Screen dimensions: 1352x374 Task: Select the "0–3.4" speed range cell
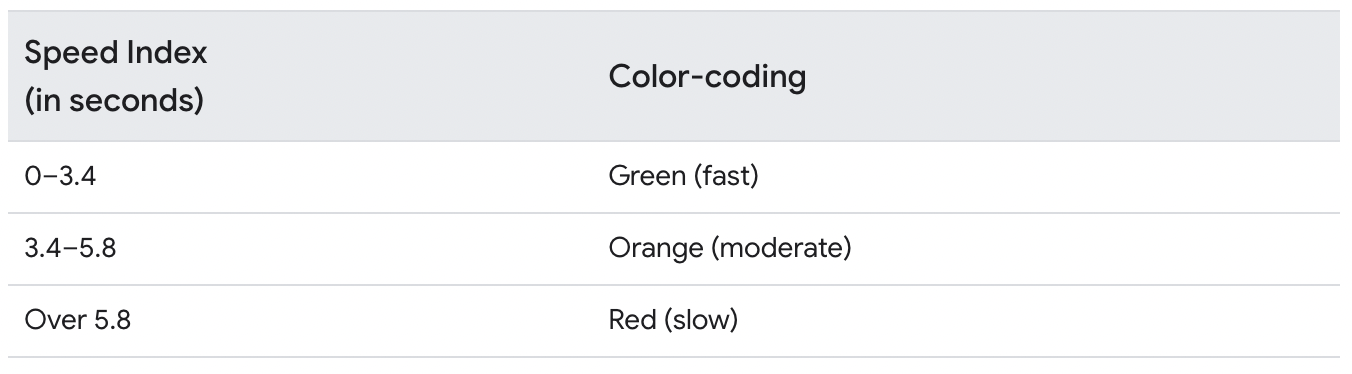60,177
